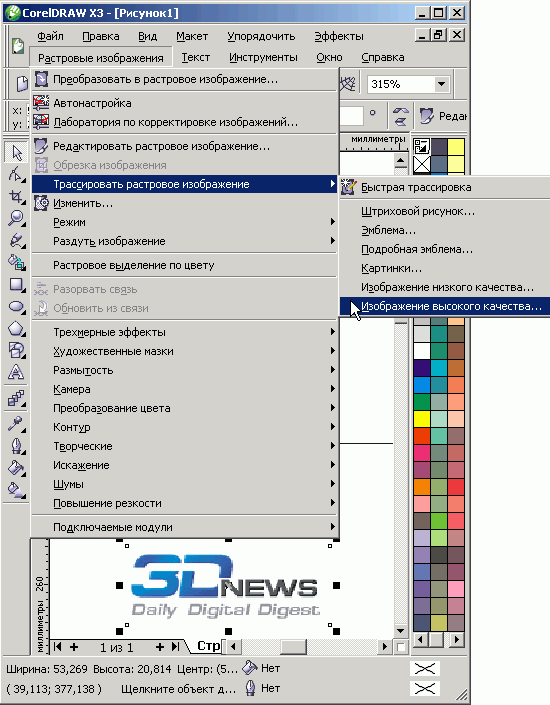Click the no-color X swatch in palette
The width and height of the screenshot is (550, 705).
click(x=422, y=165)
